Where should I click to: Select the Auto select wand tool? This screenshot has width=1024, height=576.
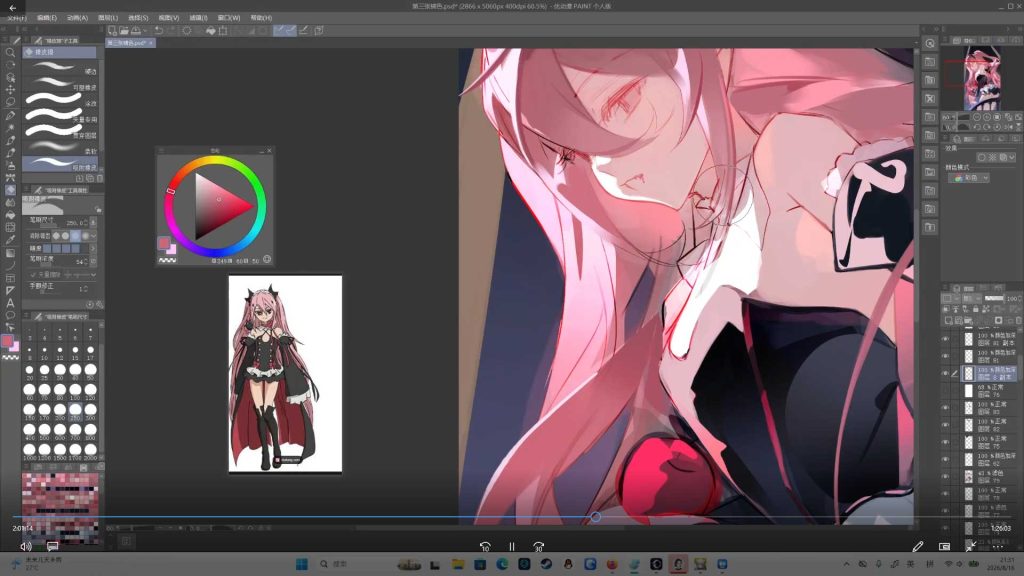(x=10, y=127)
